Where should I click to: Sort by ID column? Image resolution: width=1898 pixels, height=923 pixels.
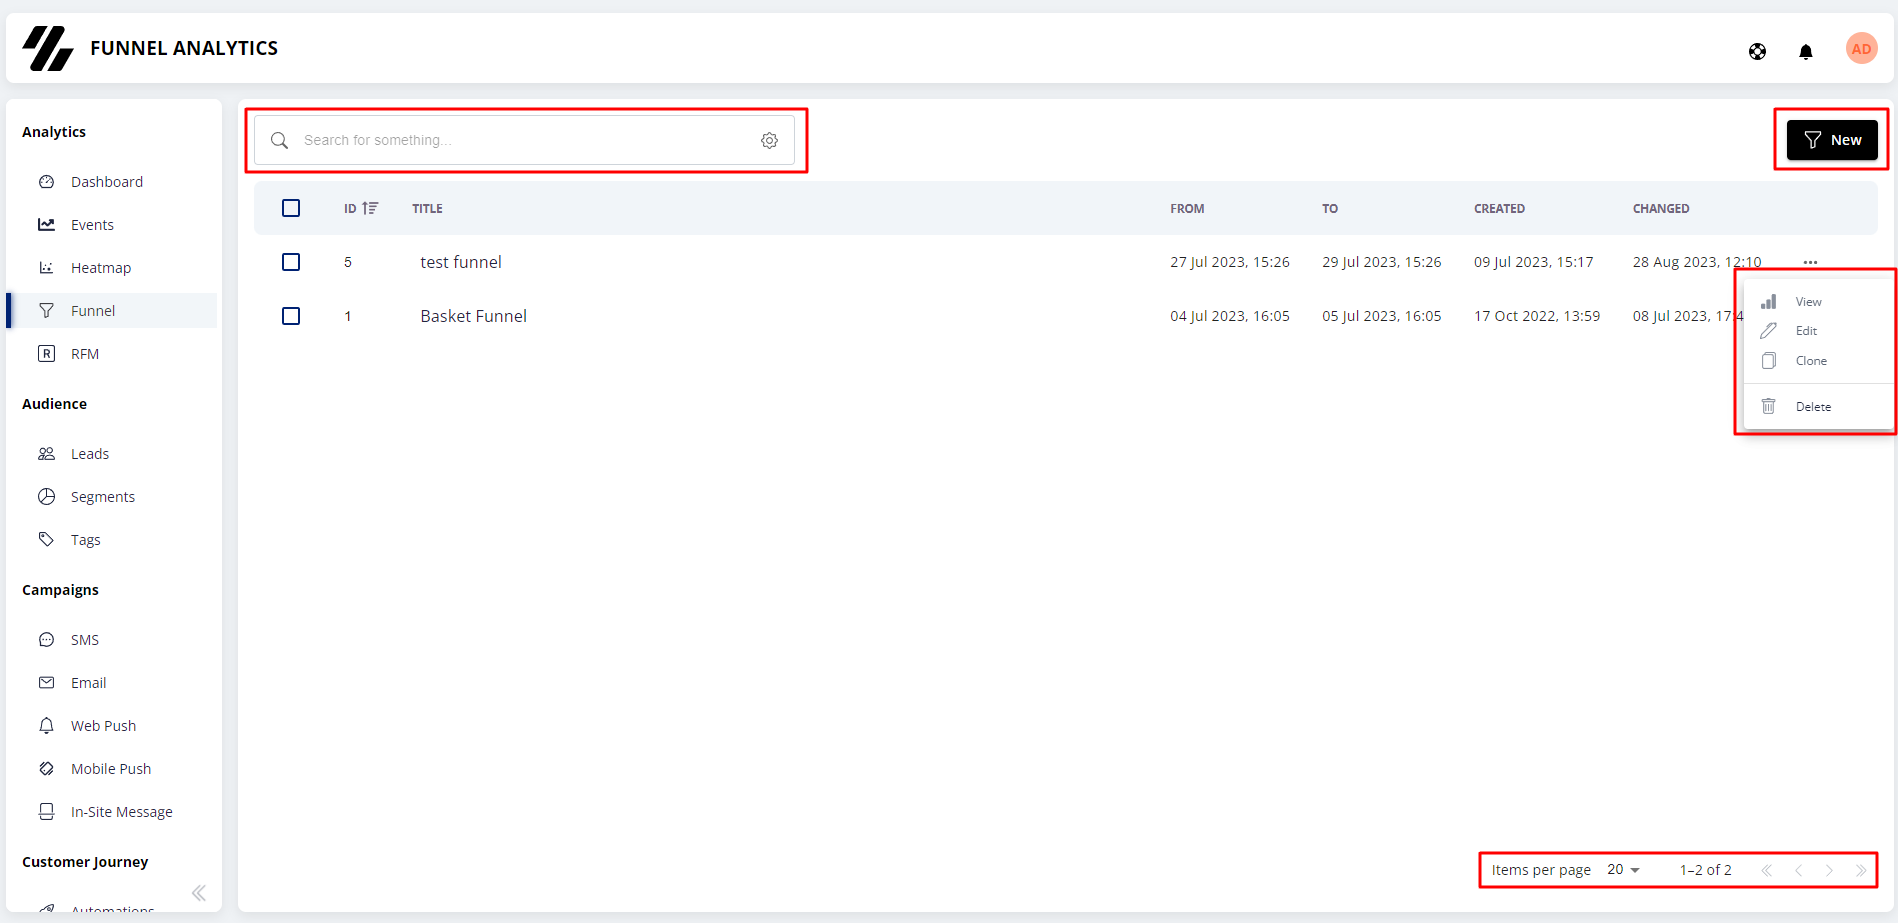pos(361,208)
